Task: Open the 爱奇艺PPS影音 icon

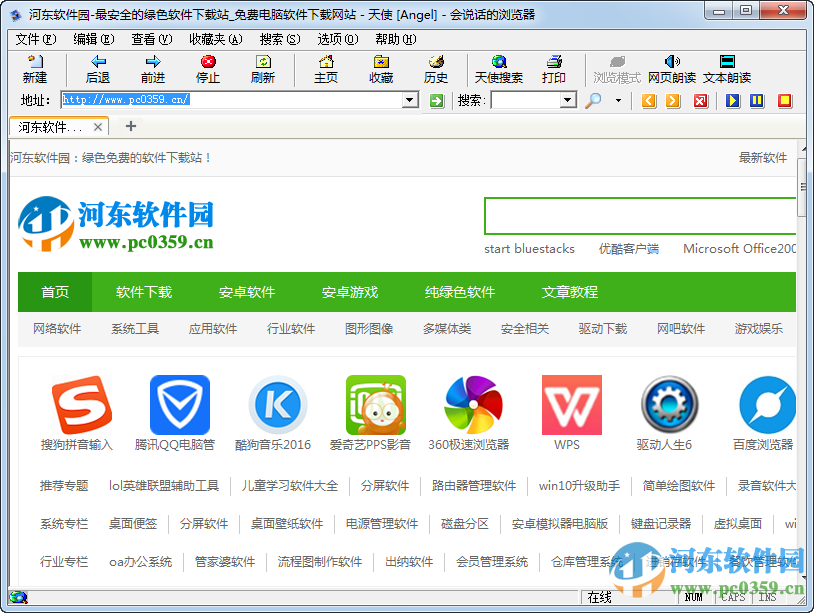Action: pyautogui.click(x=376, y=405)
